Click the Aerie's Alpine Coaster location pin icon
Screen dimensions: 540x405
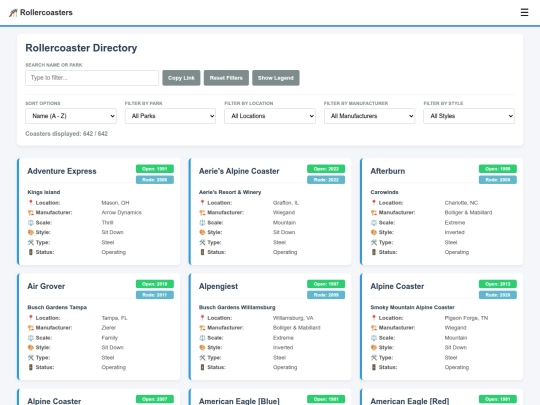[202, 202]
